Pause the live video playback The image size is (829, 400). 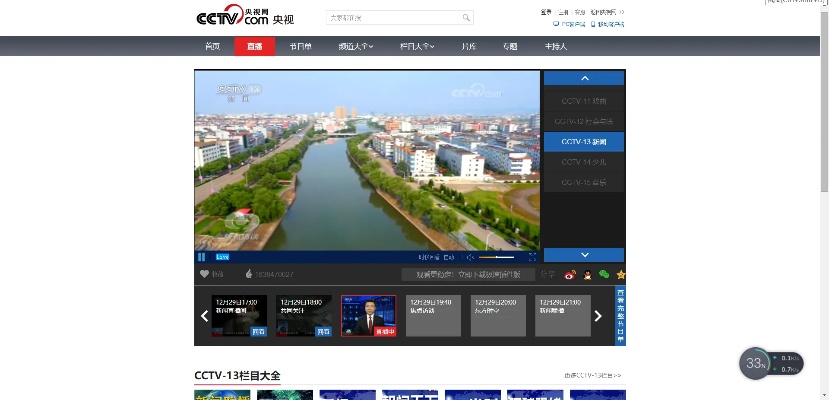pos(201,257)
